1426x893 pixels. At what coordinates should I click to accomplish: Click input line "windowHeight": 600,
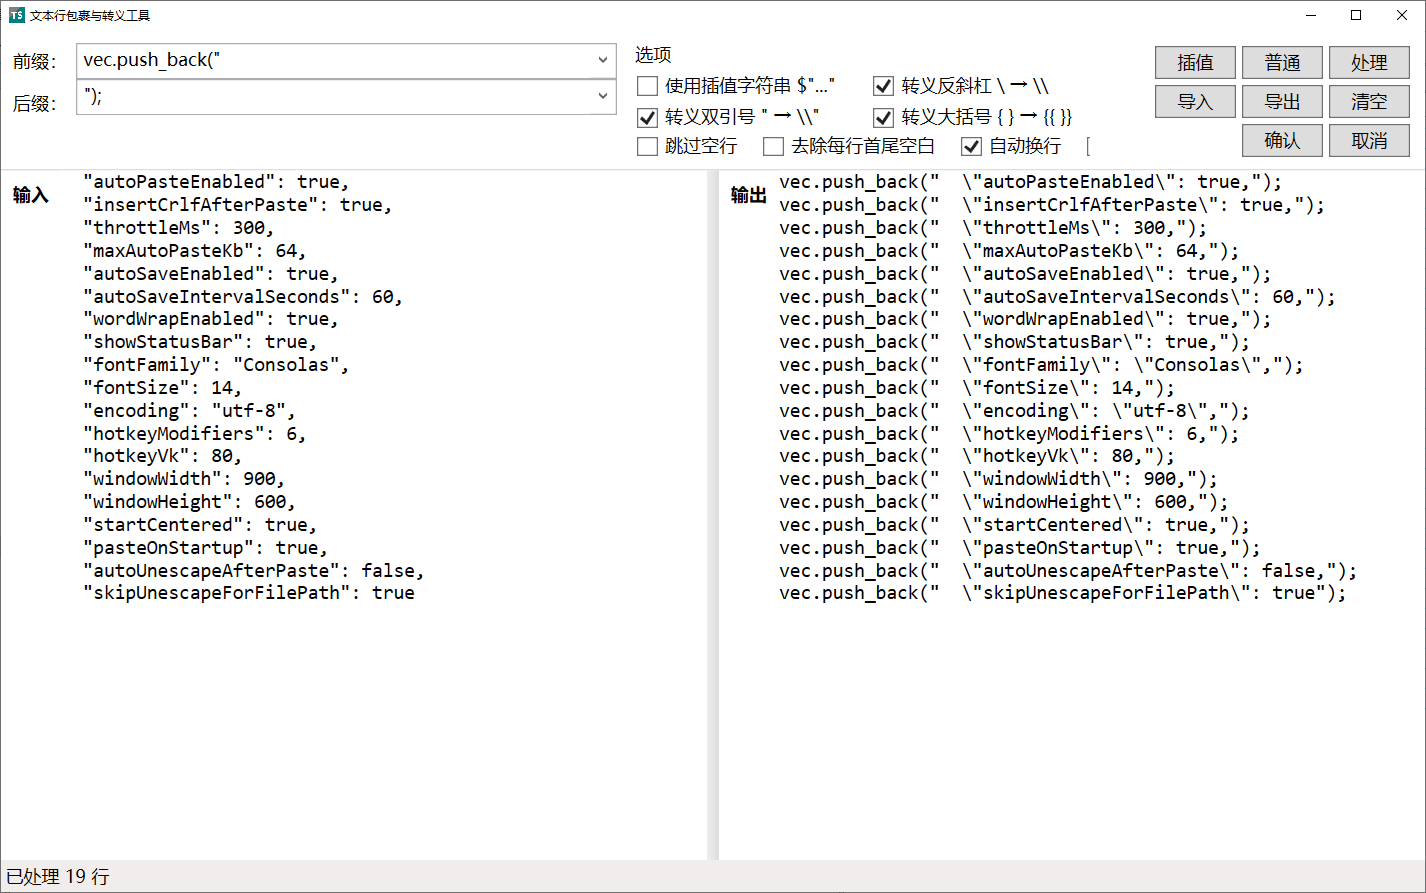click(x=190, y=502)
